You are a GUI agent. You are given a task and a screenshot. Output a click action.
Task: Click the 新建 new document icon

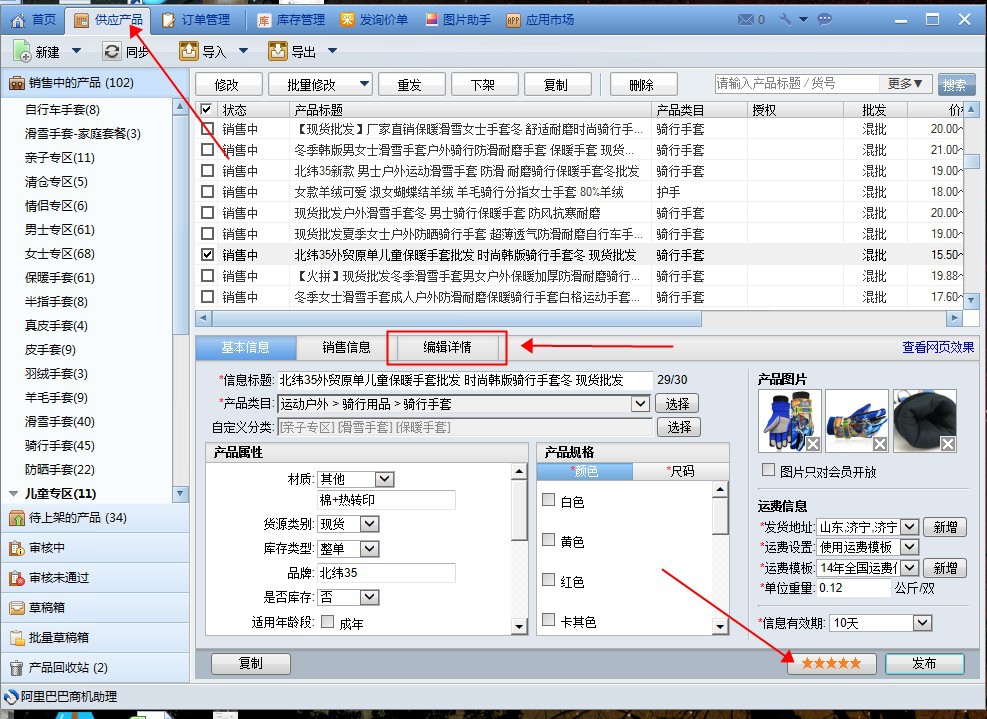pos(21,51)
